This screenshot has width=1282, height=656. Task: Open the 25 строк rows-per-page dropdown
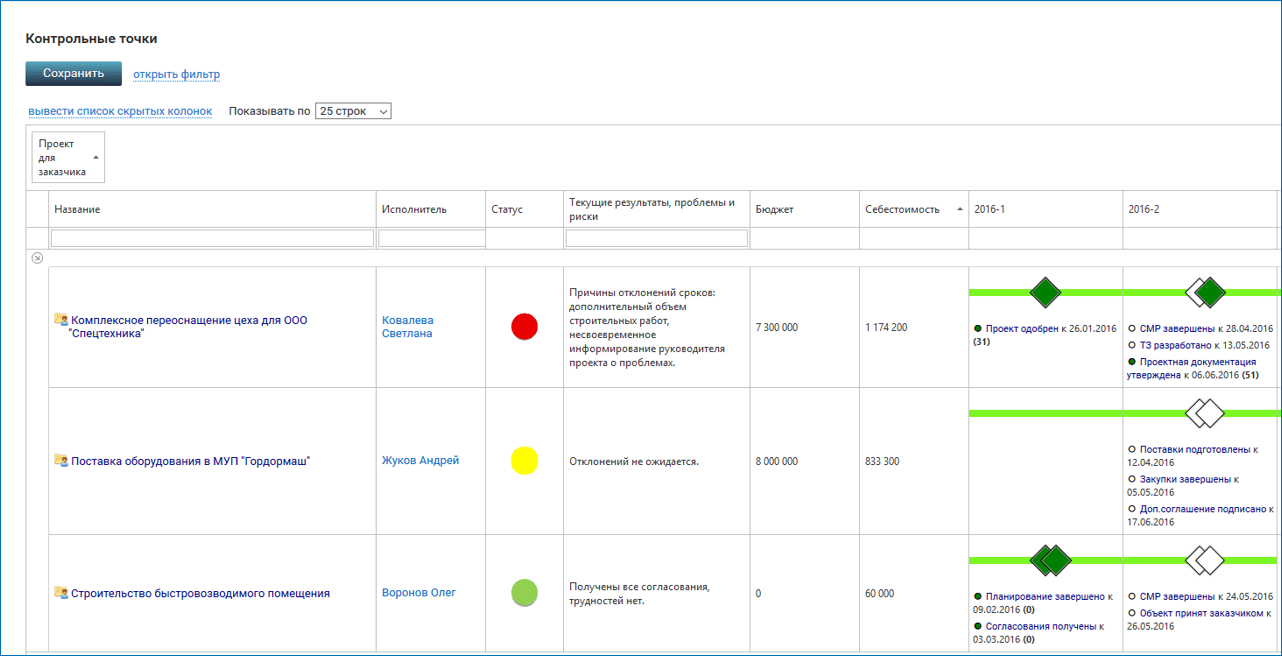353,111
